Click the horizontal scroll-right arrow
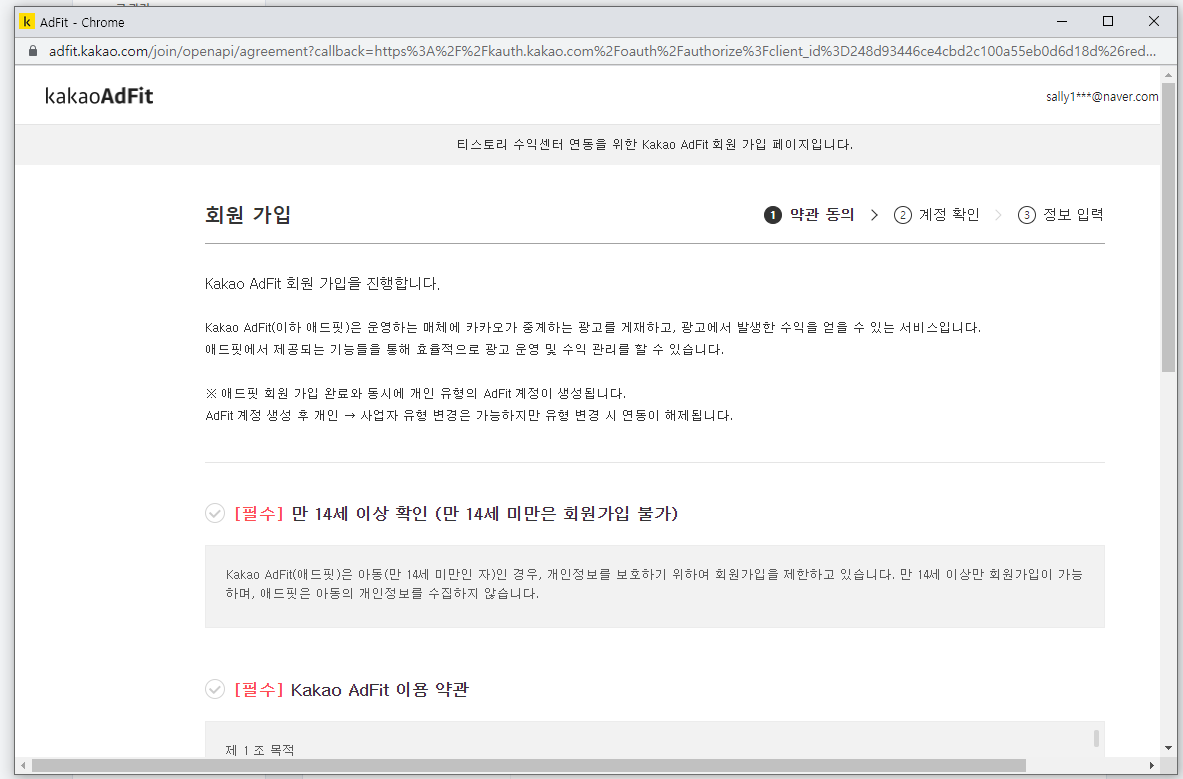This screenshot has width=1183, height=779. pyautogui.click(x=1152, y=765)
